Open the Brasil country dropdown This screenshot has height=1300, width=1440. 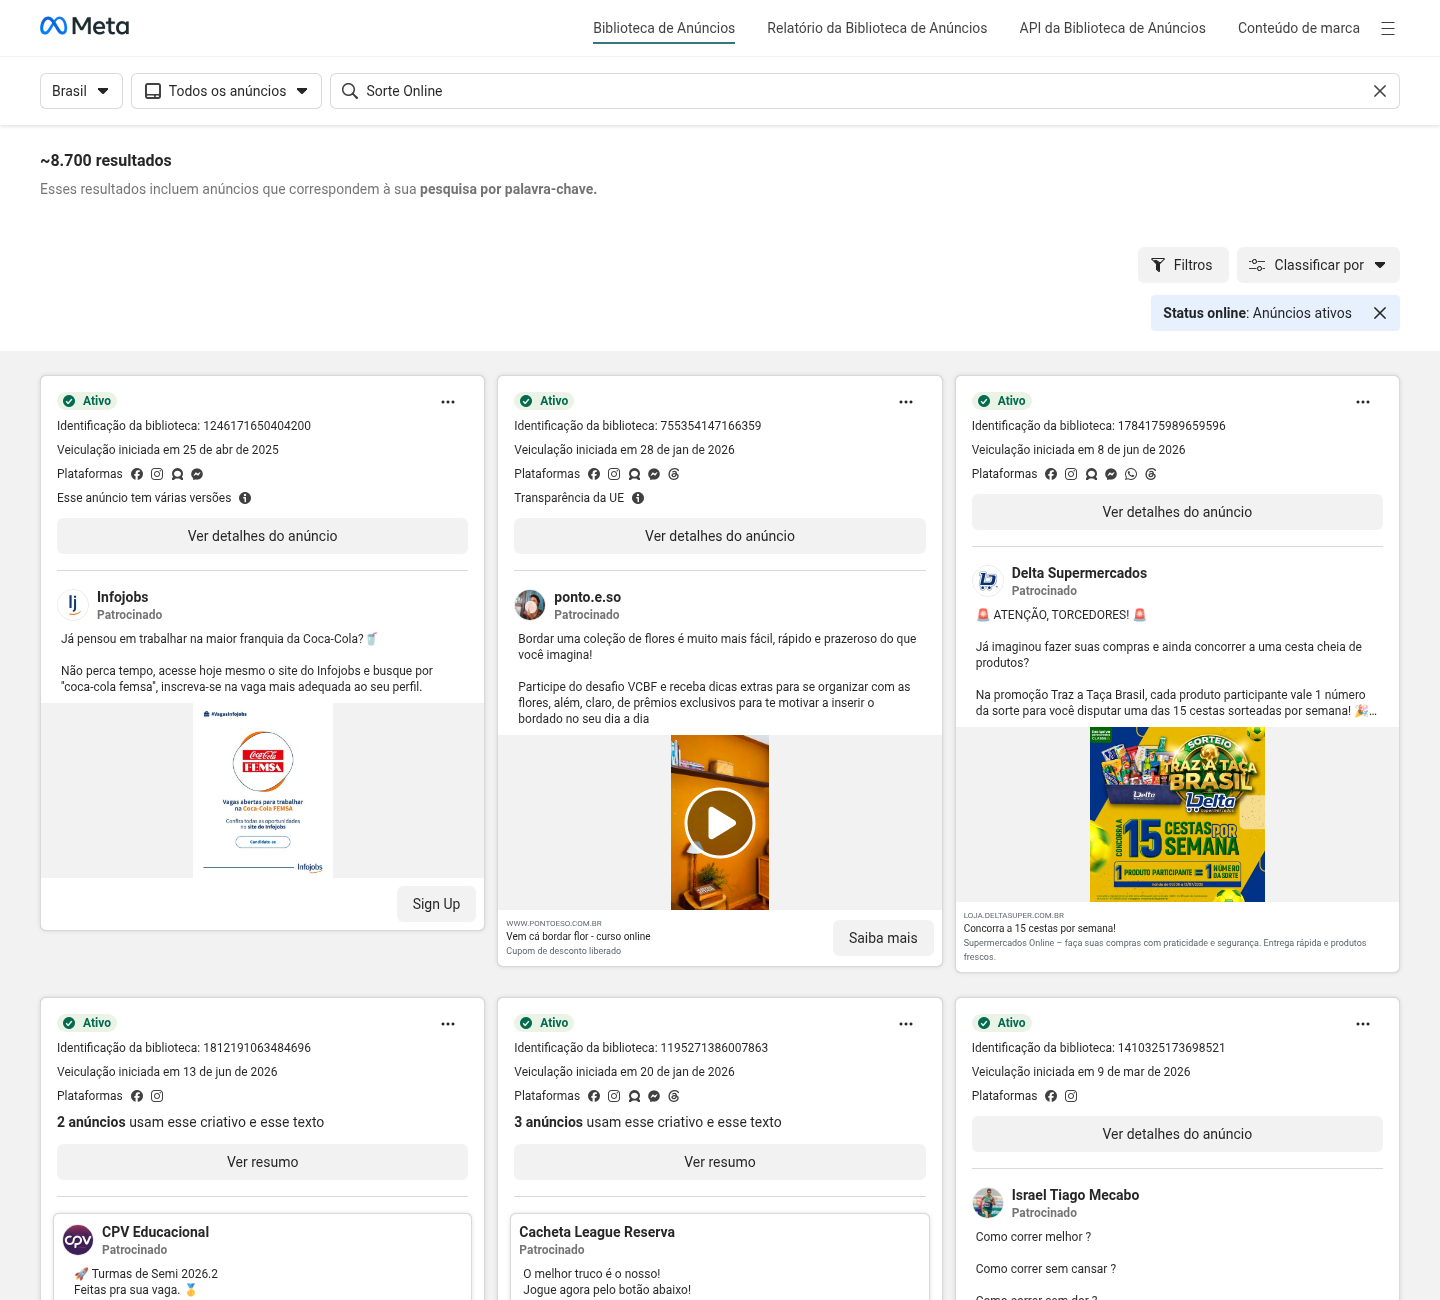pyautogui.click(x=81, y=91)
